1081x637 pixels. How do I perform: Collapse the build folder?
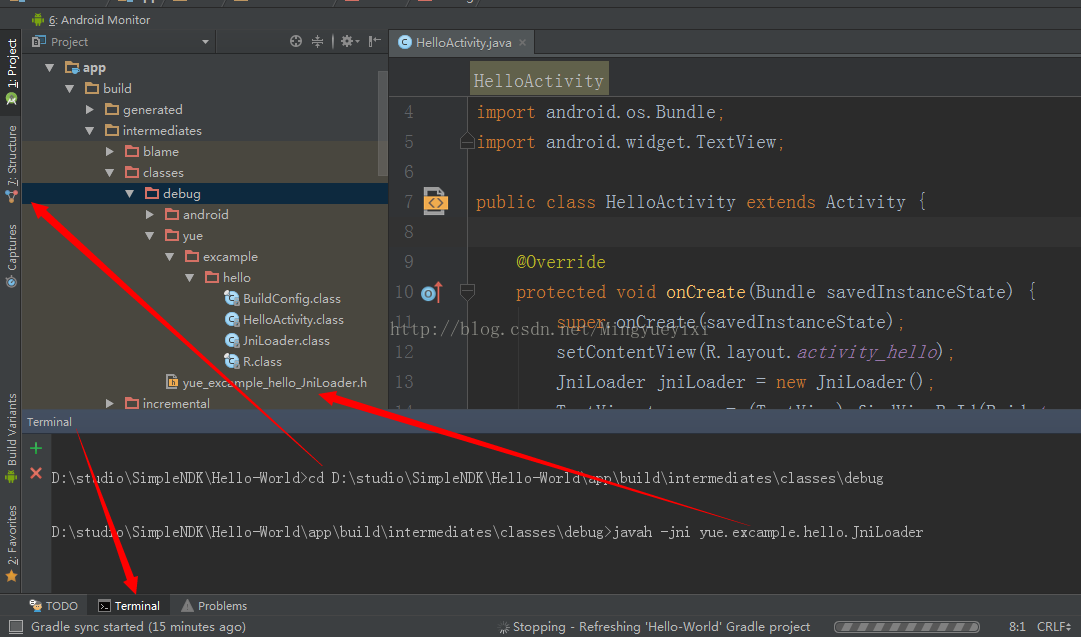tap(69, 88)
